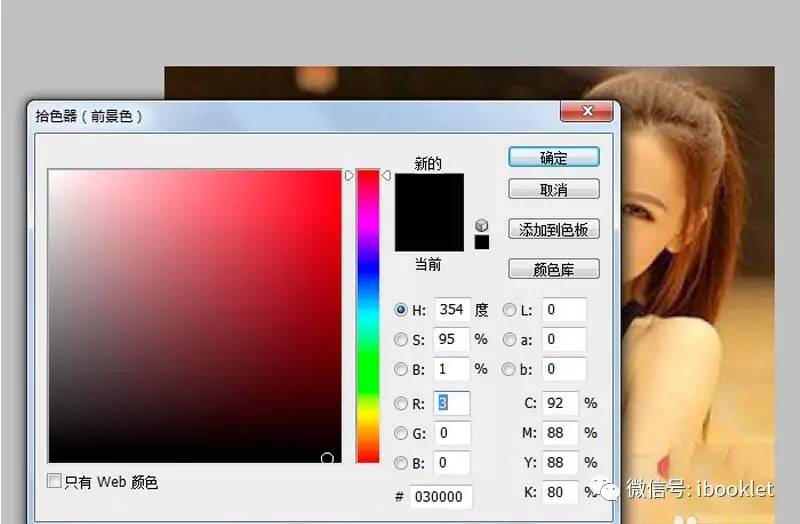The height and width of the screenshot is (524, 800).
Task: Click the 拾色器（前景色）title bar text
Action: coord(88,116)
